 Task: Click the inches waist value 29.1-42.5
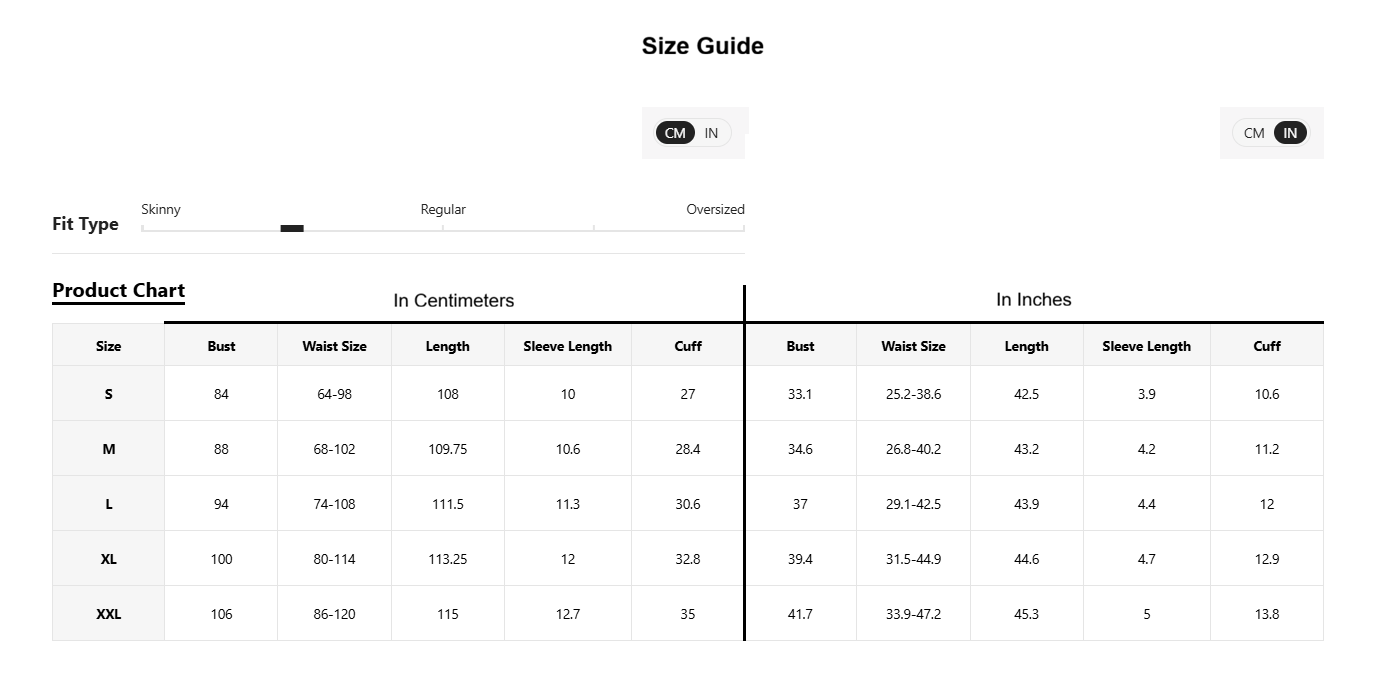(x=913, y=504)
